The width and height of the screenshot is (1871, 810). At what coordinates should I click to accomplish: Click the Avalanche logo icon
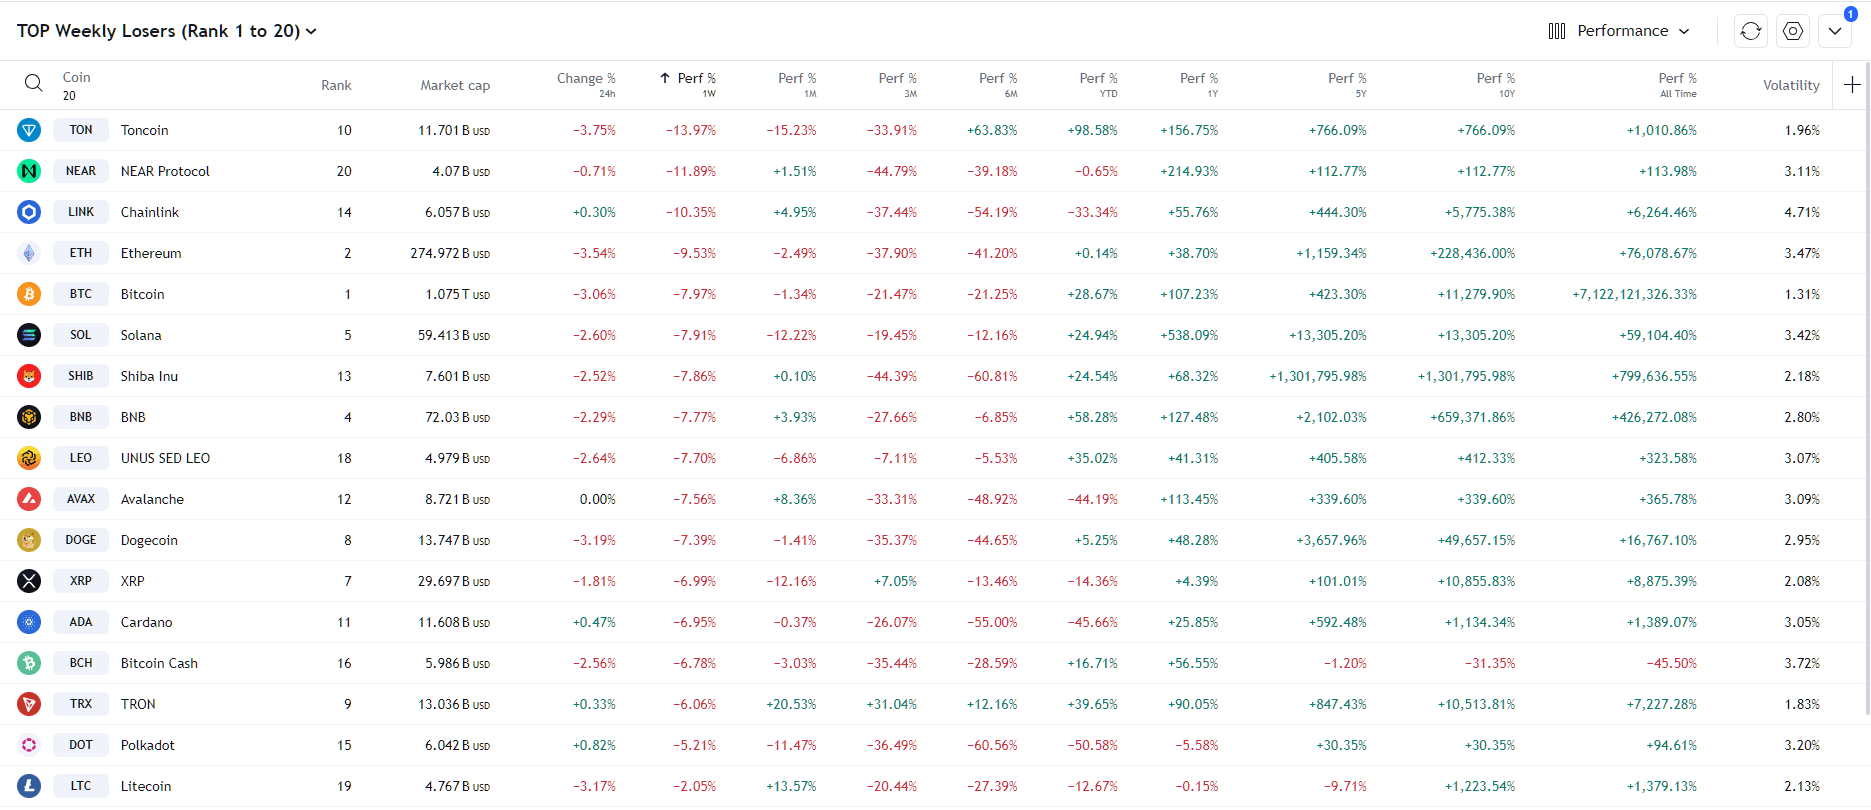click(29, 499)
